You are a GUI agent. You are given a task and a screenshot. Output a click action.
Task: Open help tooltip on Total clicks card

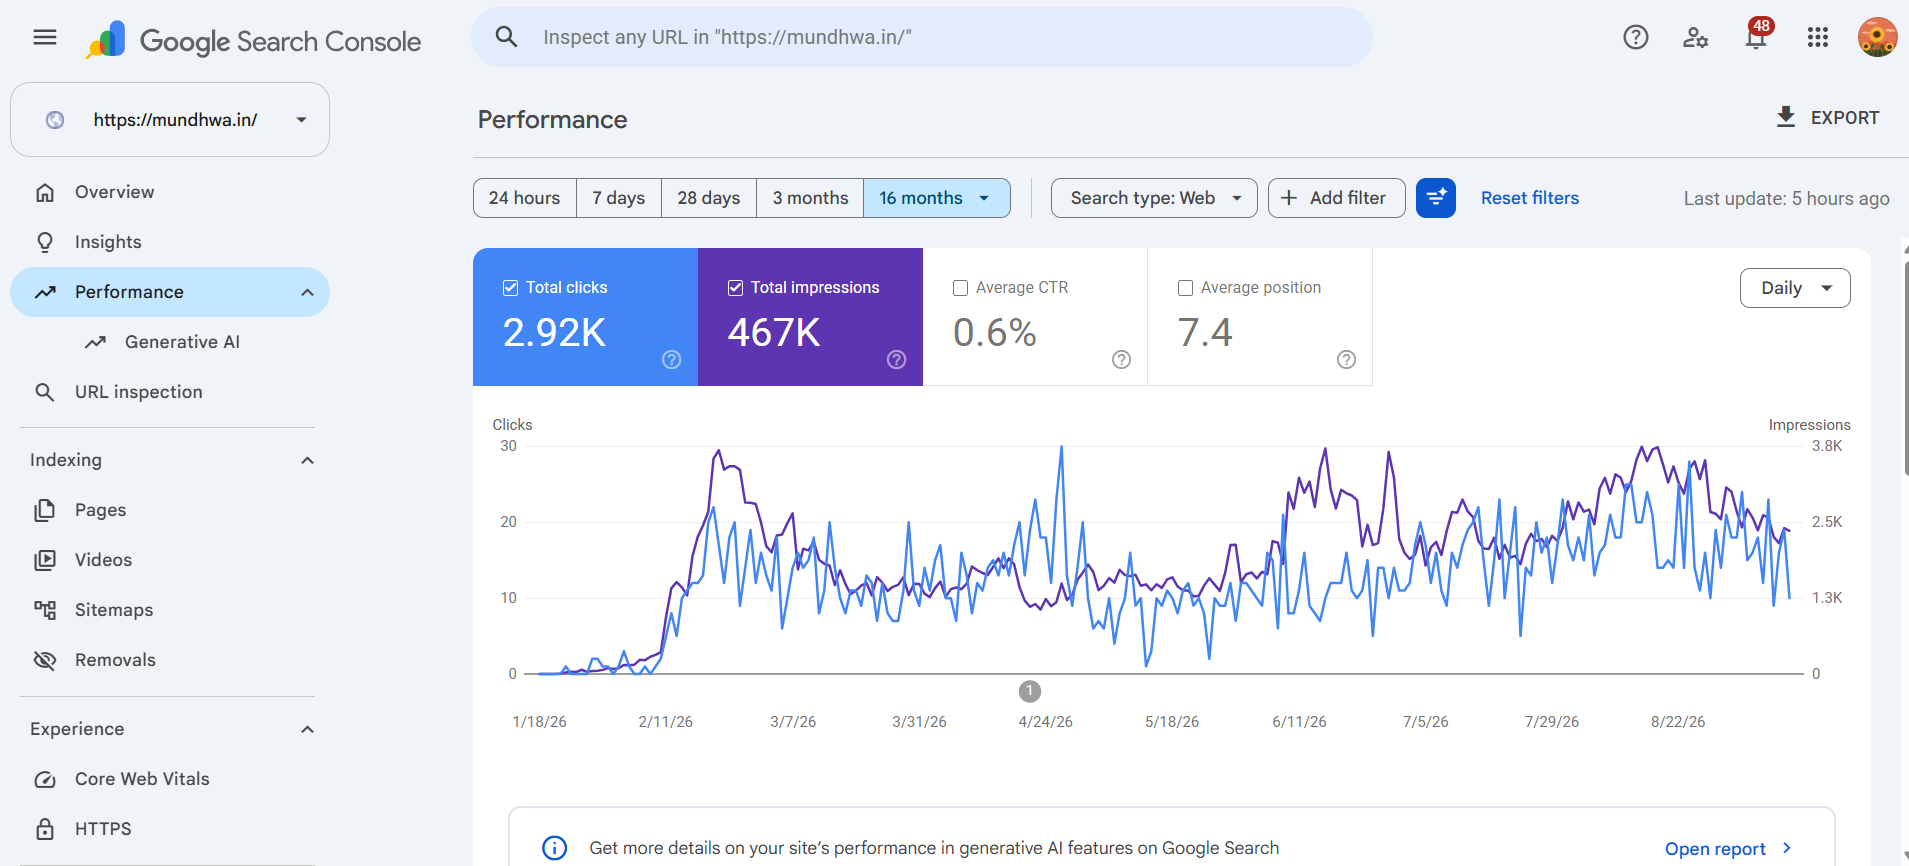click(x=672, y=360)
